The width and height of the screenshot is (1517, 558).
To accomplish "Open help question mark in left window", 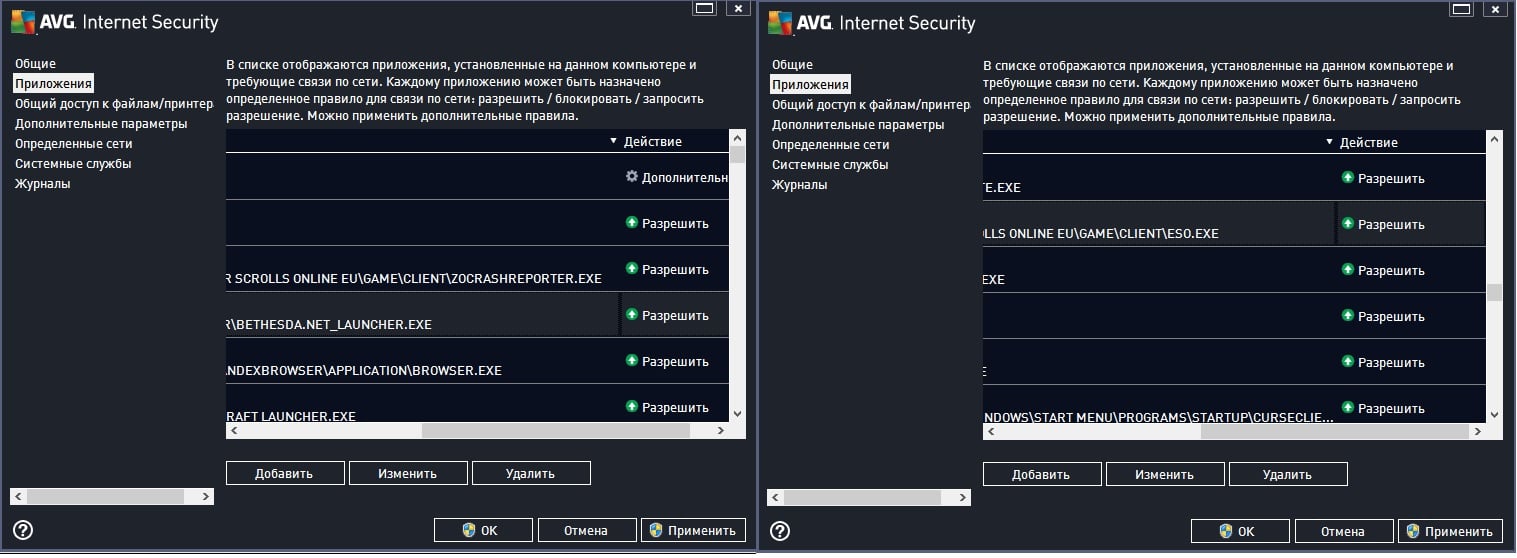I will tap(23, 530).
